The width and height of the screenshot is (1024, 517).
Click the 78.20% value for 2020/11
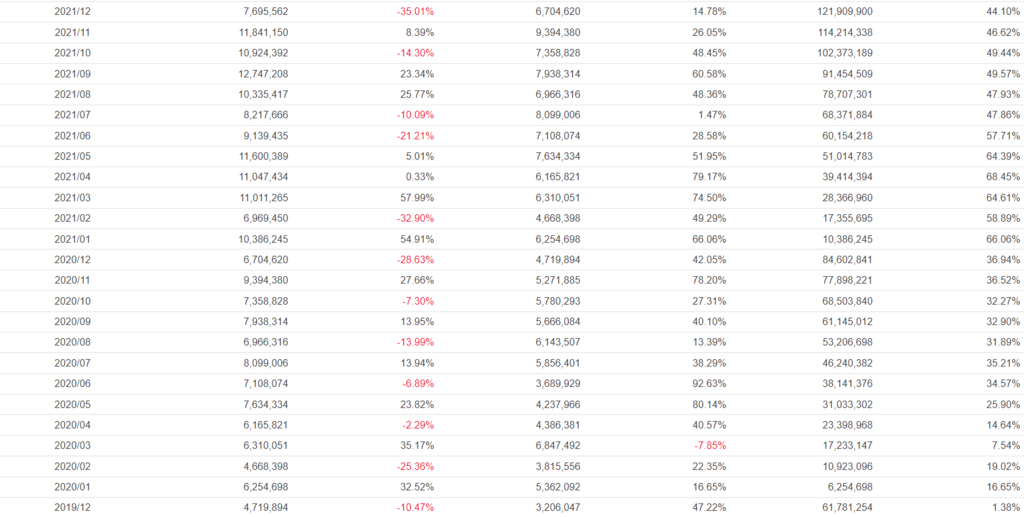tap(705, 280)
